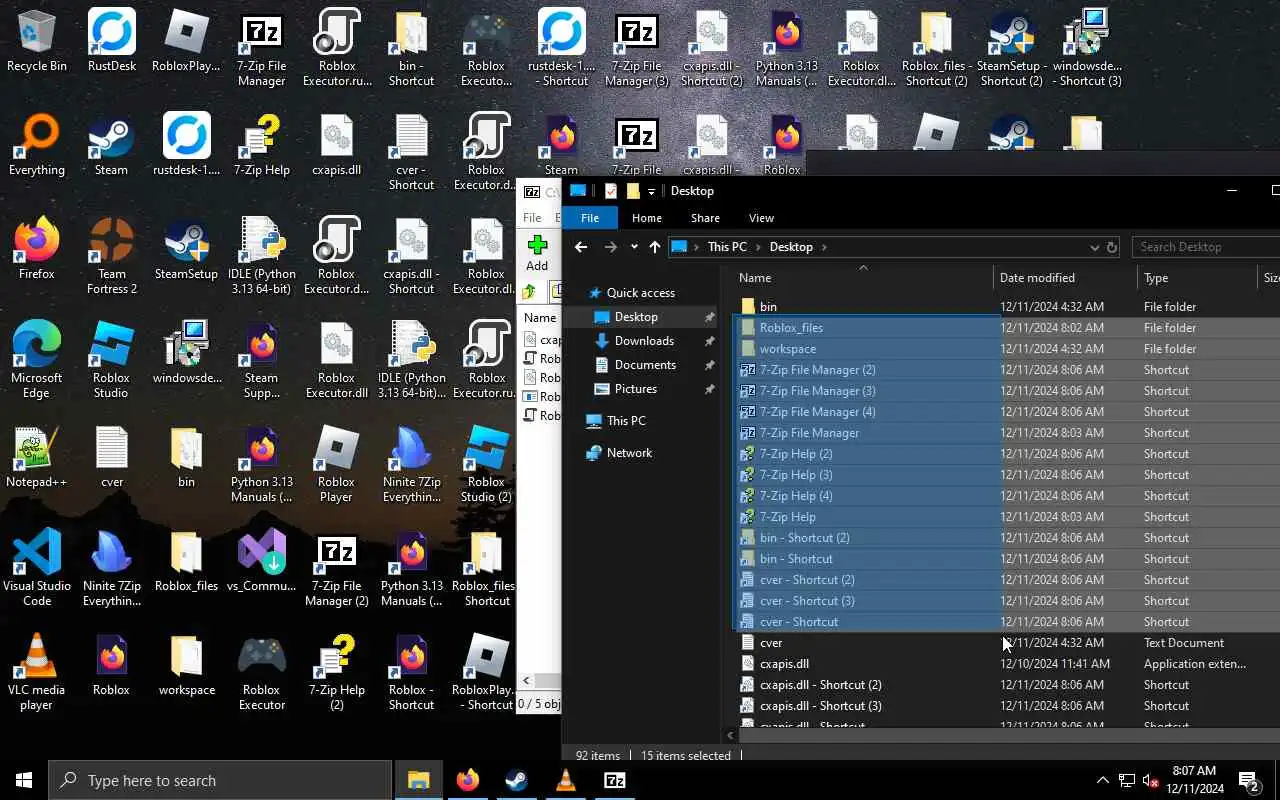Switch to the Home ribbon tab
Screen dimensions: 1280x800
[646, 218]
